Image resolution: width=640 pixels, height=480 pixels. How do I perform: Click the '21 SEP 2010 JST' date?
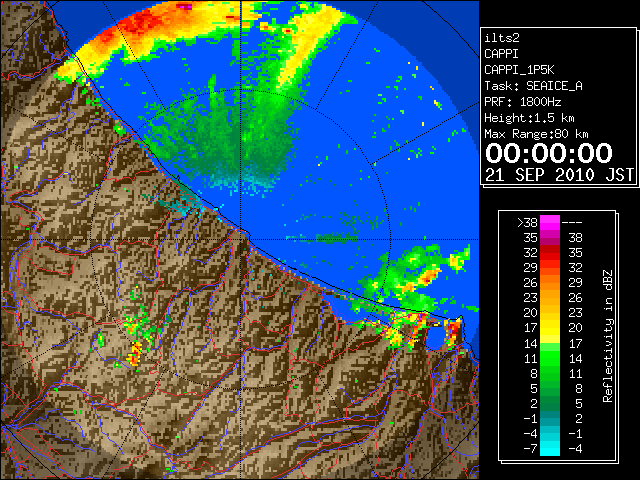pos(559,175)
